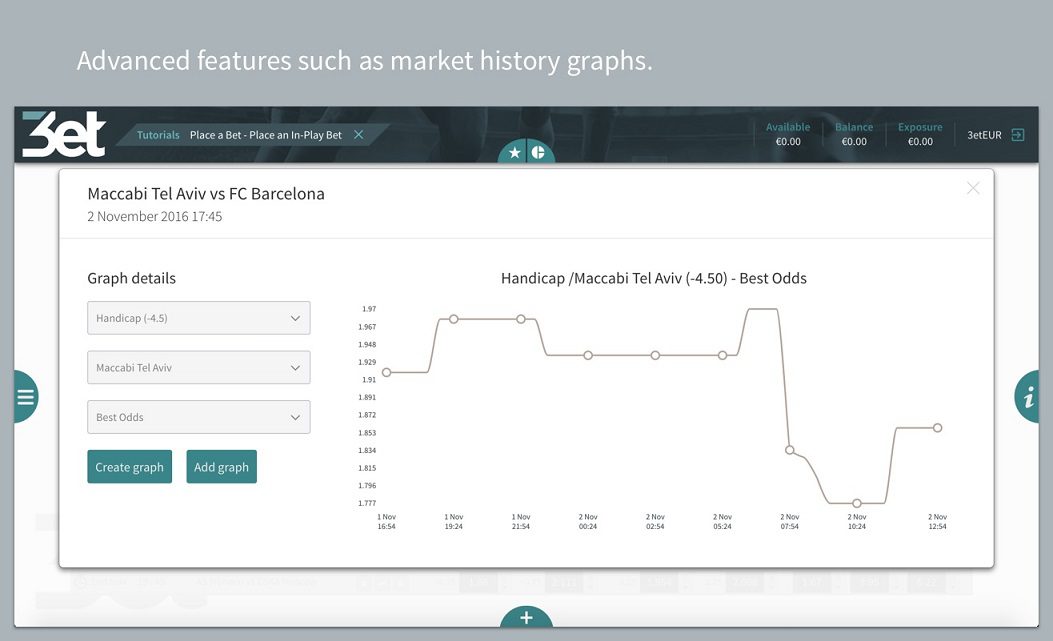This screenshot has width=1053, height=641.
Task: Click the 3etEUR account name
Action: click(x=985, y=135)
